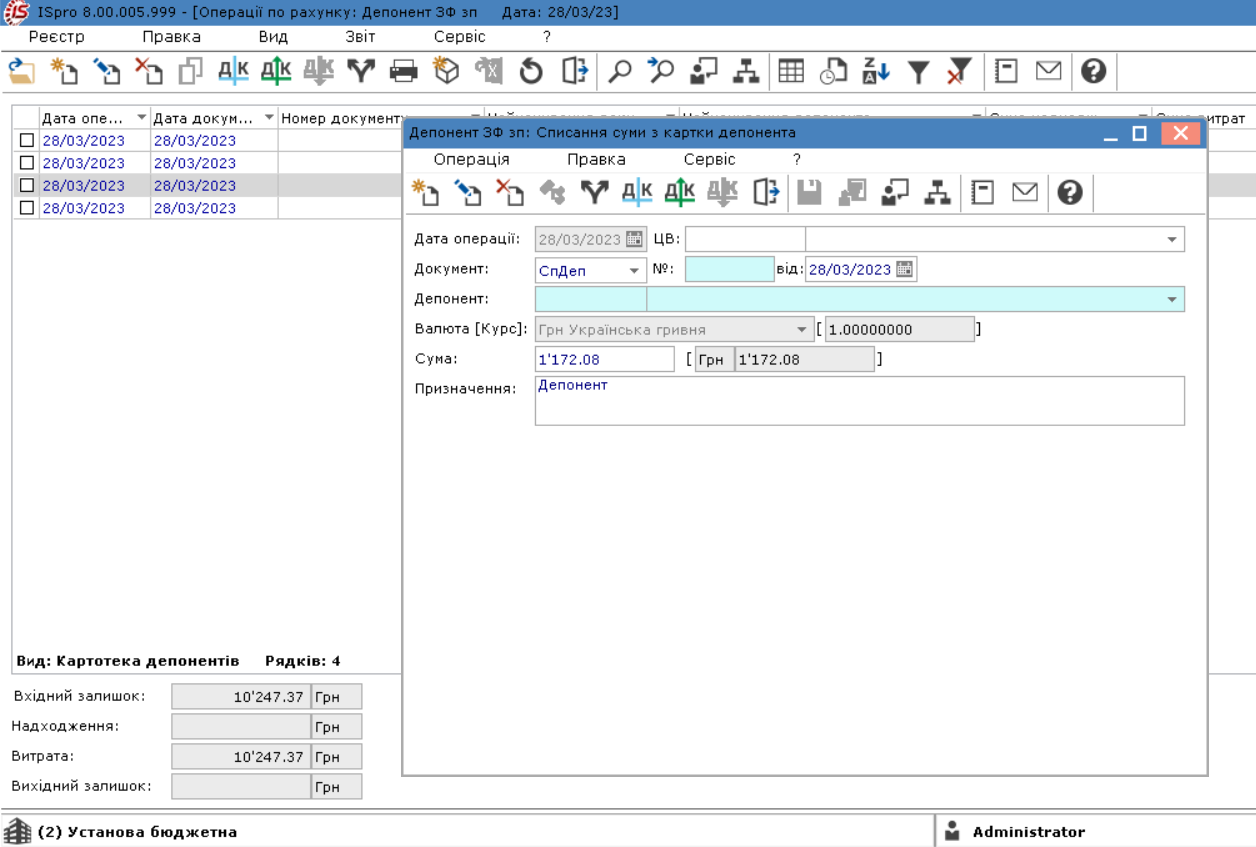Click the envelope mail icon in main toolbar
Screen dimensions: 1256x847
click(x=1048, y=71)
